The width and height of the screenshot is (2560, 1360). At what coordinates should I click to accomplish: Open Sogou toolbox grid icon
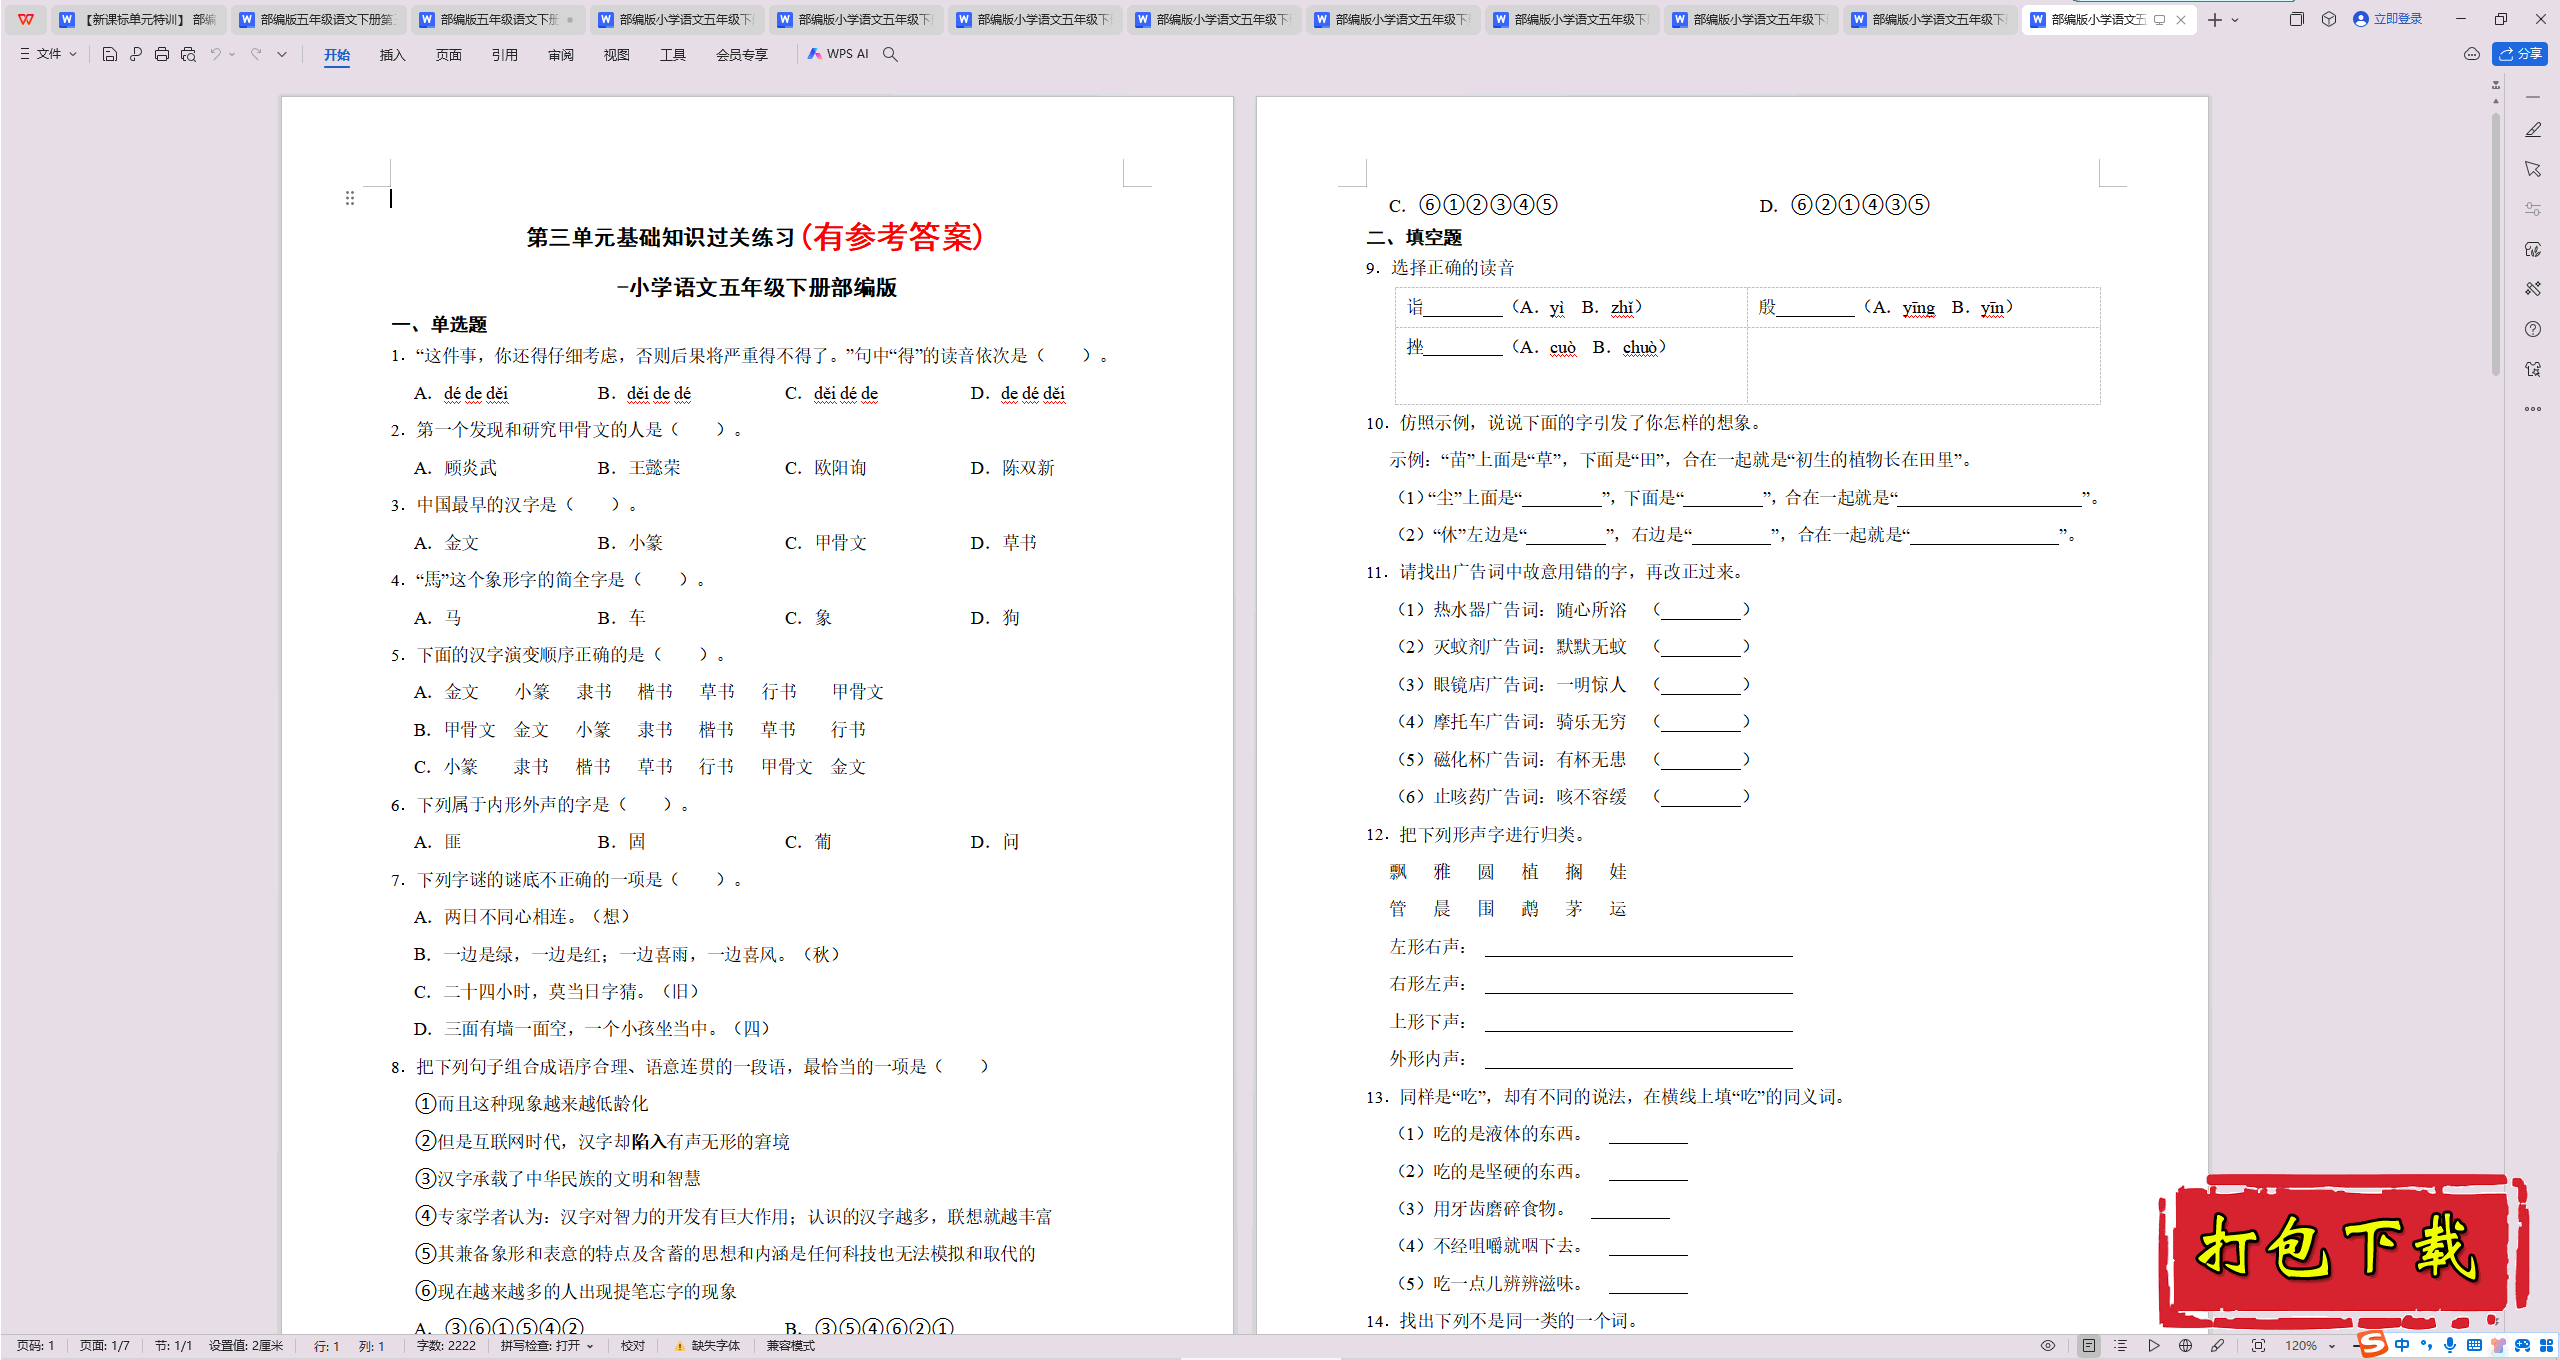click(x=2545, y=1346)
